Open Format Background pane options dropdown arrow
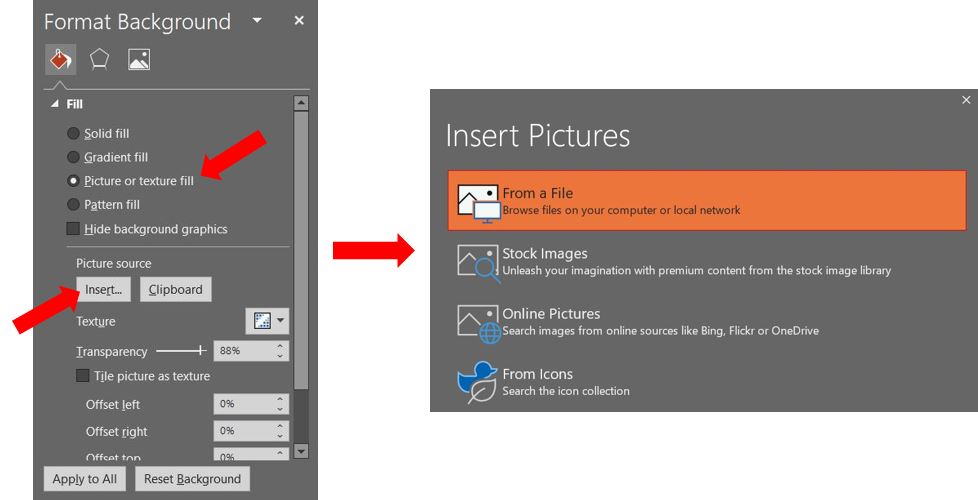This screenshot has width=978, height=500. coord(257,21)
